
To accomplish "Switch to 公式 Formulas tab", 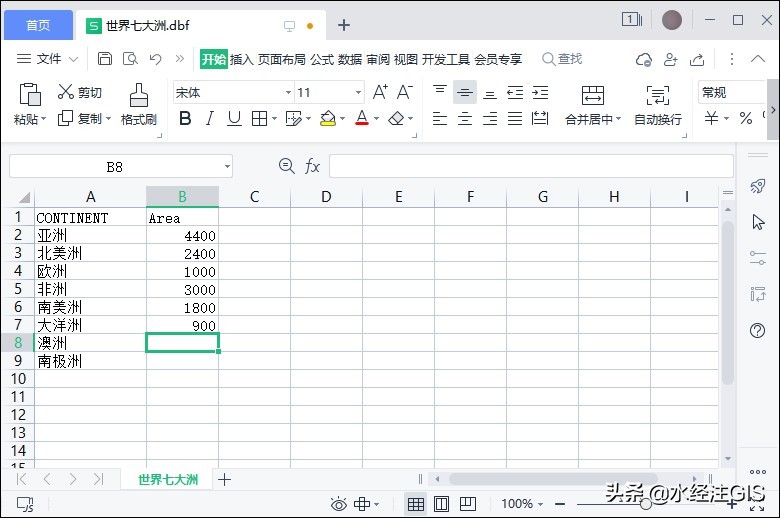I will pyautogui.click(x=322, y=59).
